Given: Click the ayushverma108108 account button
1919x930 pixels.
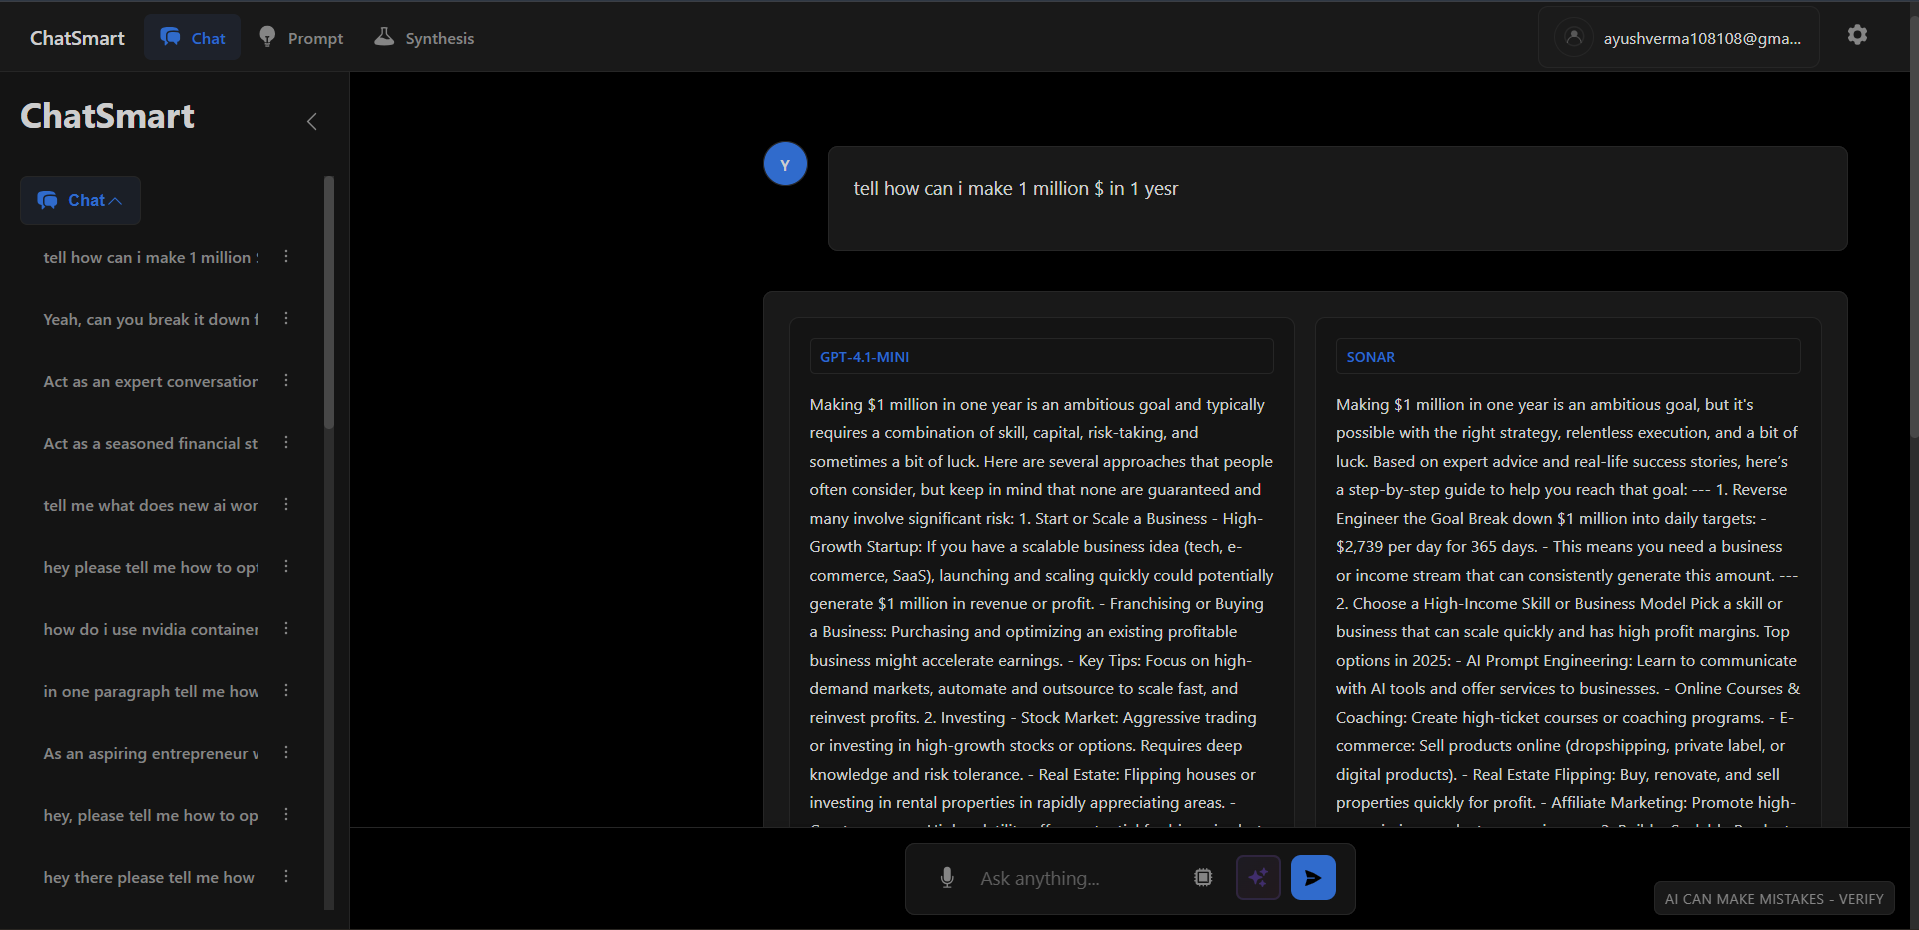Looking at the screenshot, I should point(1680,38).
